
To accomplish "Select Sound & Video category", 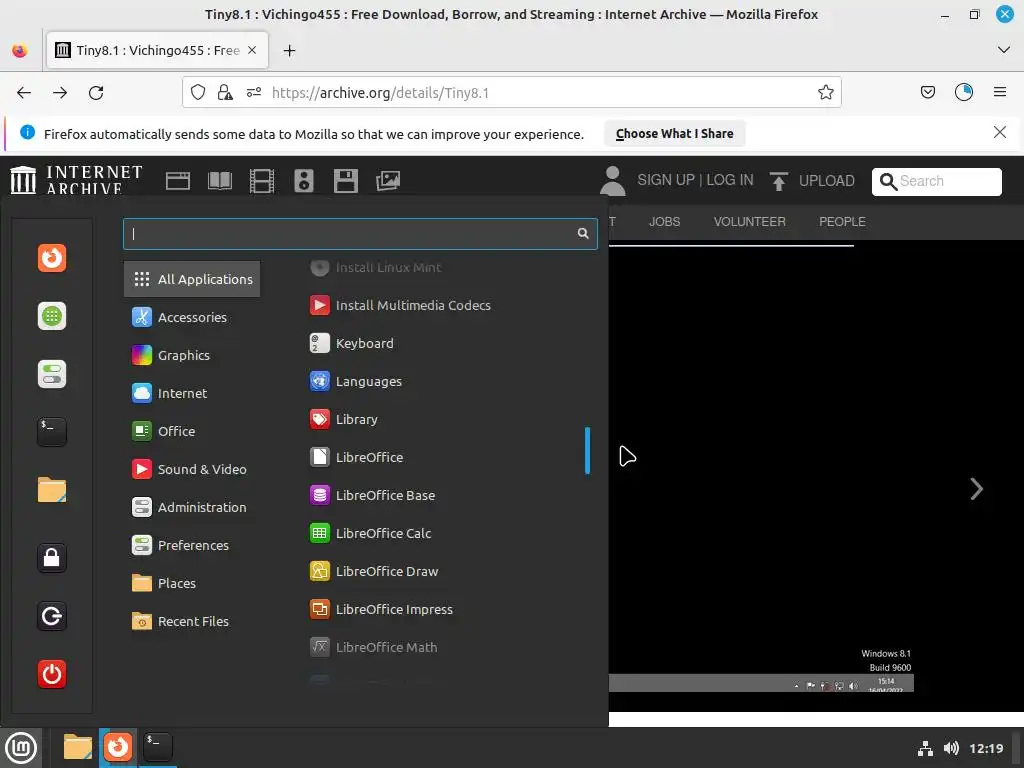I will point(192,469).
